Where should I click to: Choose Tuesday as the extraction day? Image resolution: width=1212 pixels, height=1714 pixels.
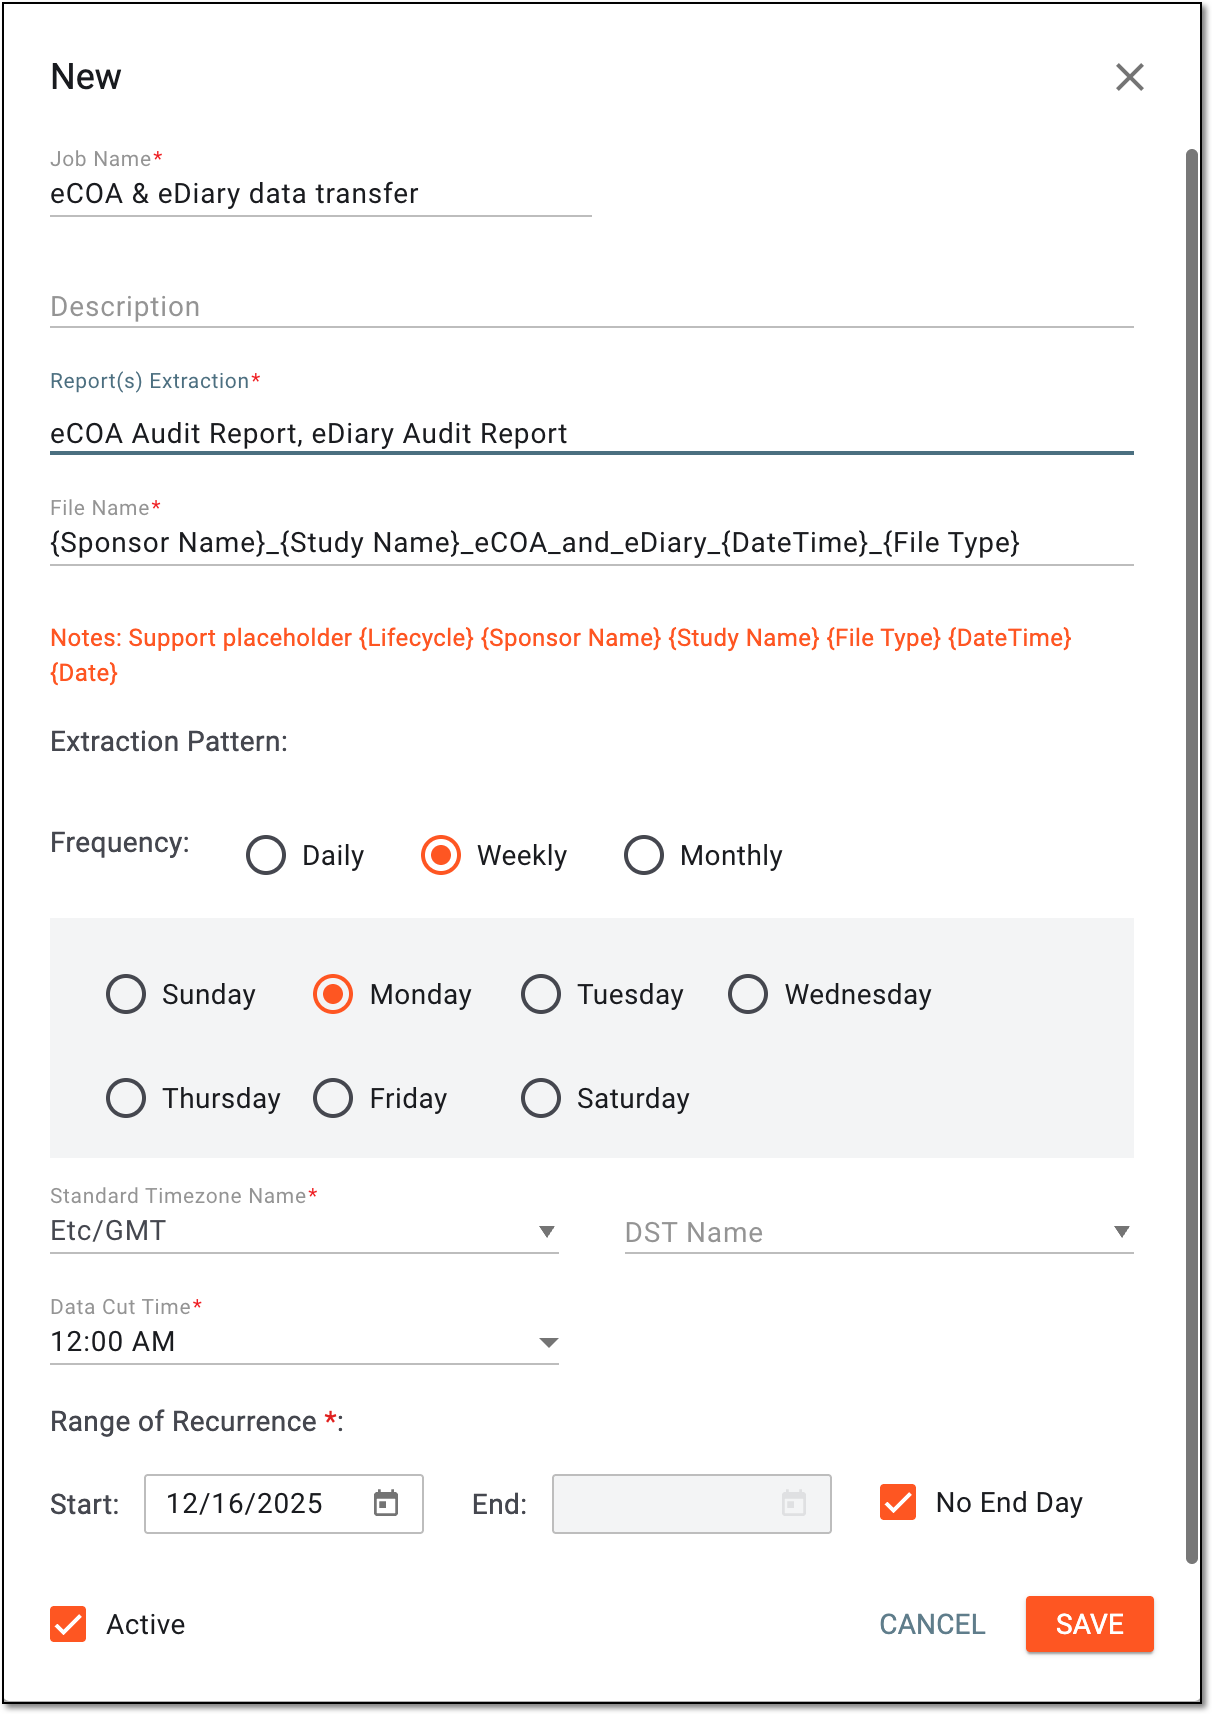coord(541,994)
